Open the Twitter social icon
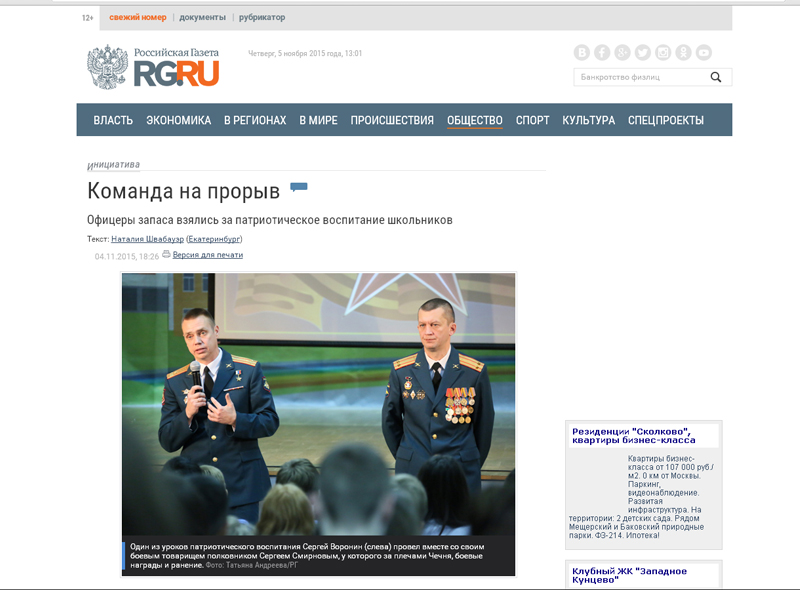The width and height of the screenshot is (800, 590). pos(643,52)
